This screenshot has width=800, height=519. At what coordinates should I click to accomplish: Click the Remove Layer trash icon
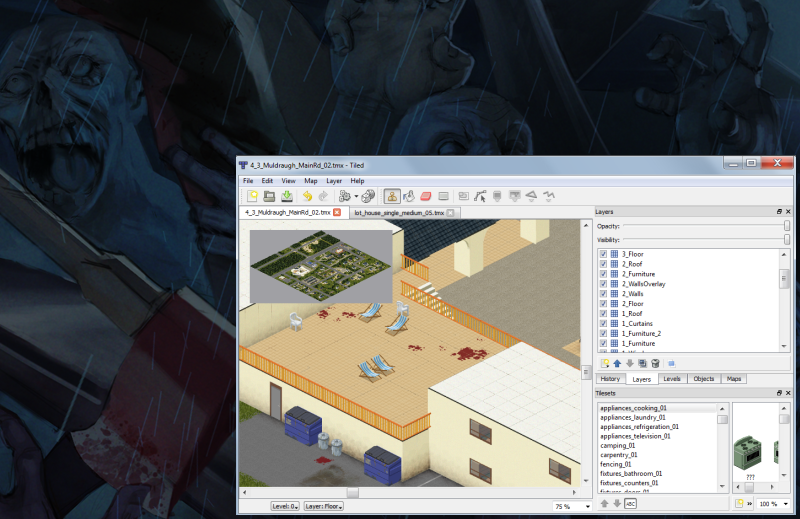tap(656, 363)
